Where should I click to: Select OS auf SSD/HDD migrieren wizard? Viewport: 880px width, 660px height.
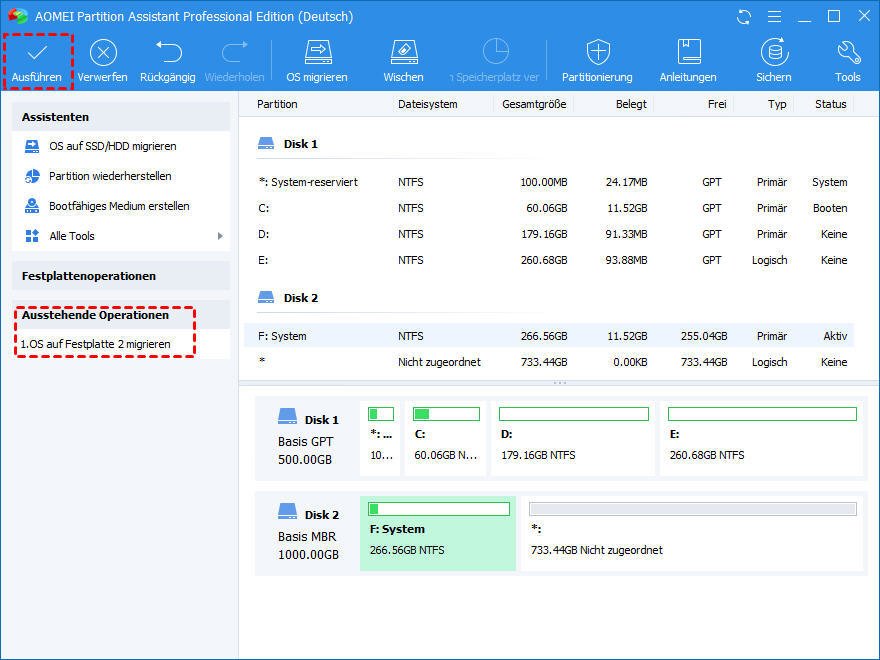click(x=112, y=146)
